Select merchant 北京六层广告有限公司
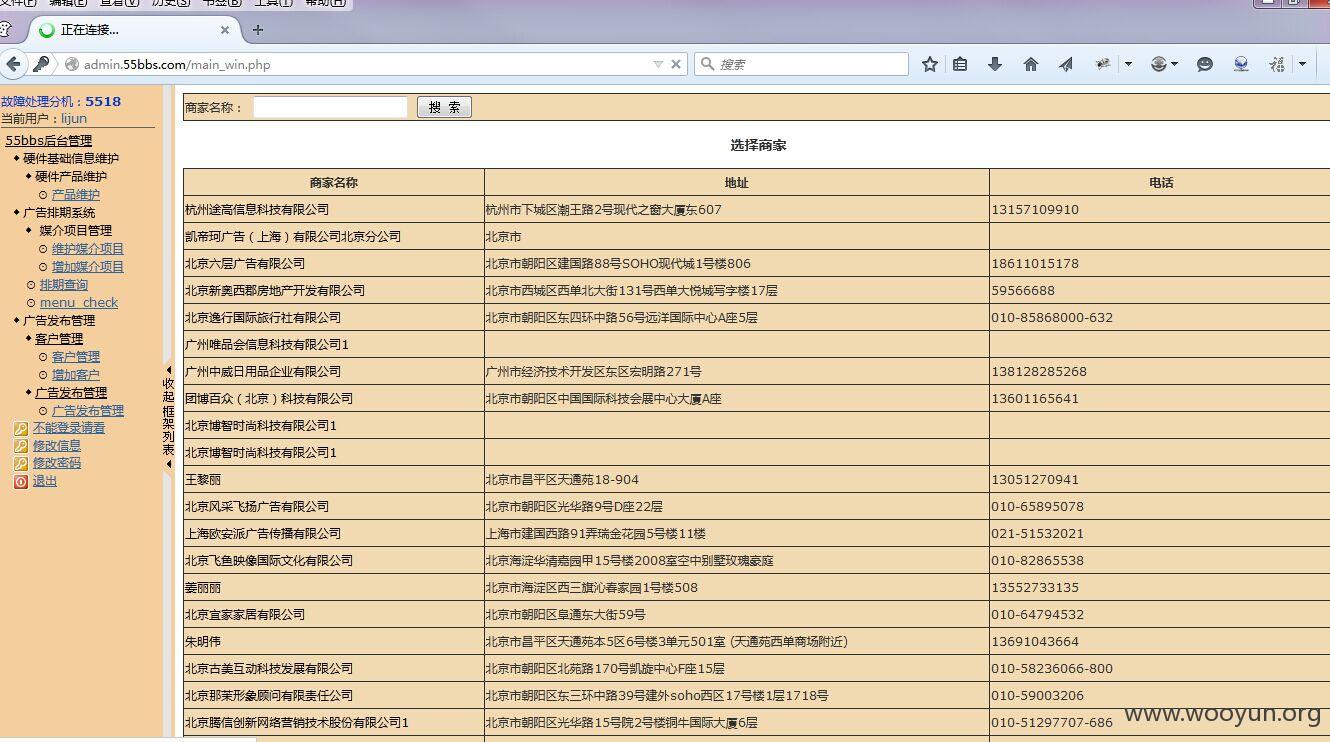This screenshot has width=1330, height=742. (x=245, y=264)
